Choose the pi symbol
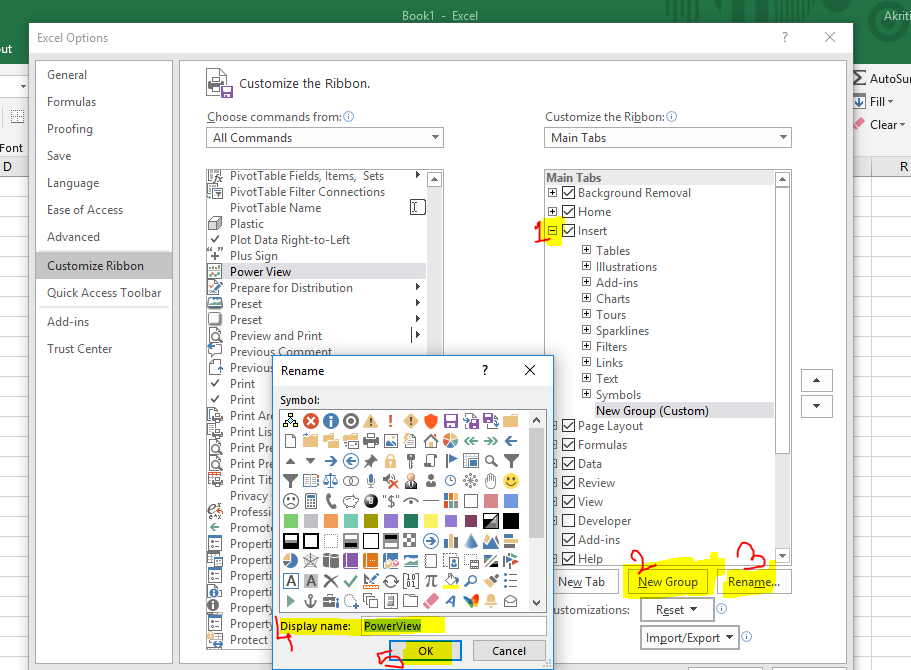This screenshot has height=670, width=911. click(431, 581)
